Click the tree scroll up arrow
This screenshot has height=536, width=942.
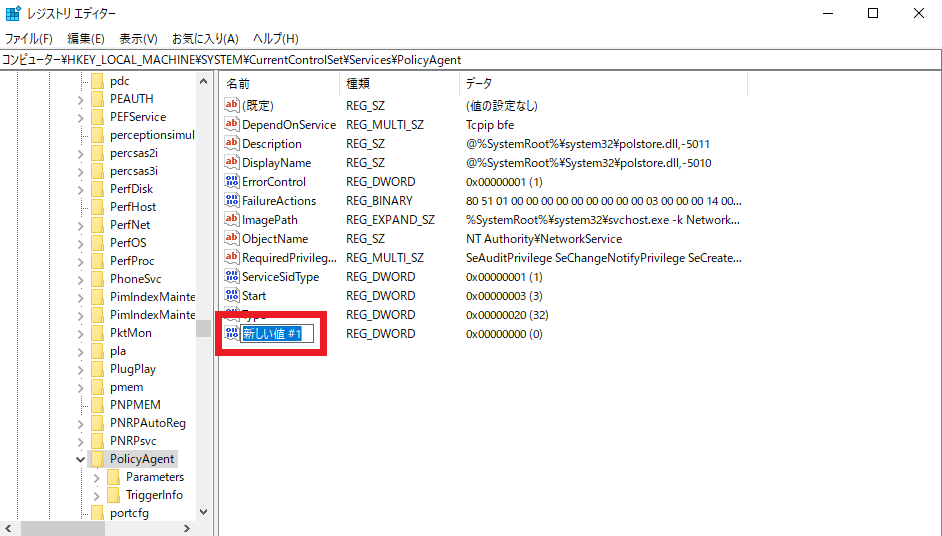click(x=203, y=81)
